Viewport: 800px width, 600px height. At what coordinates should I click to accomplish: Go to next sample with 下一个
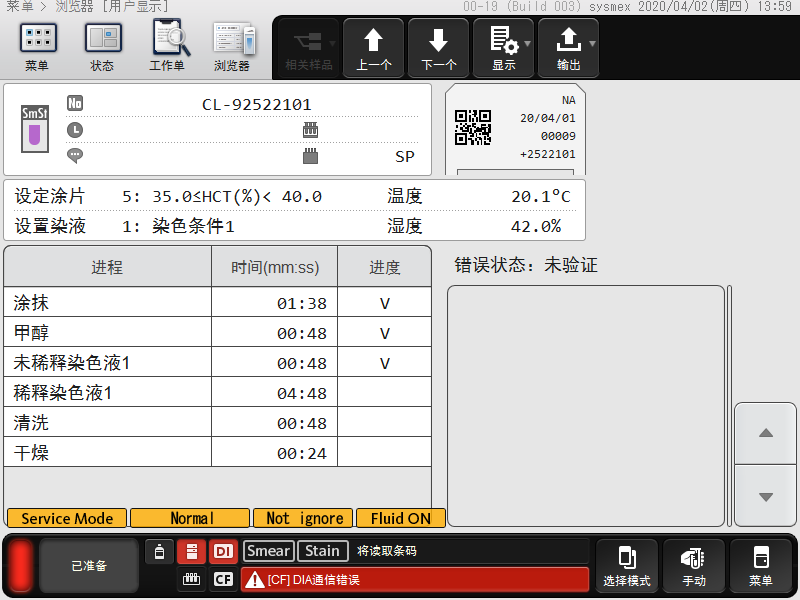coord(439,48)
